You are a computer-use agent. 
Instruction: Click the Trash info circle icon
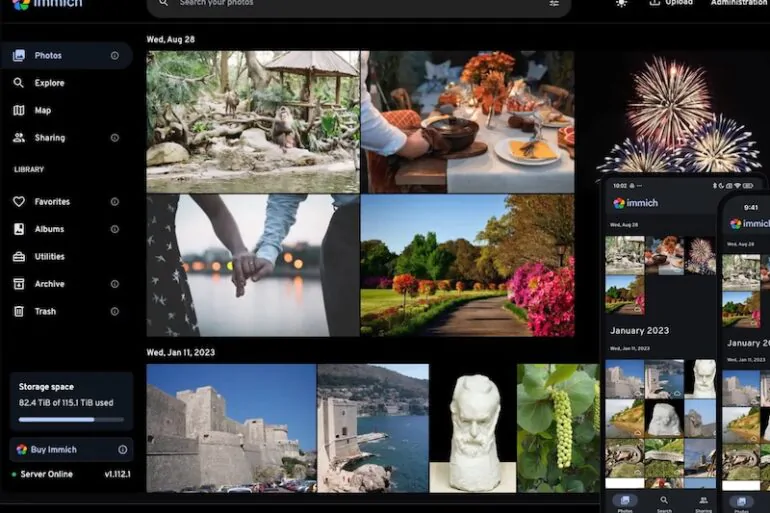(114, 312)
